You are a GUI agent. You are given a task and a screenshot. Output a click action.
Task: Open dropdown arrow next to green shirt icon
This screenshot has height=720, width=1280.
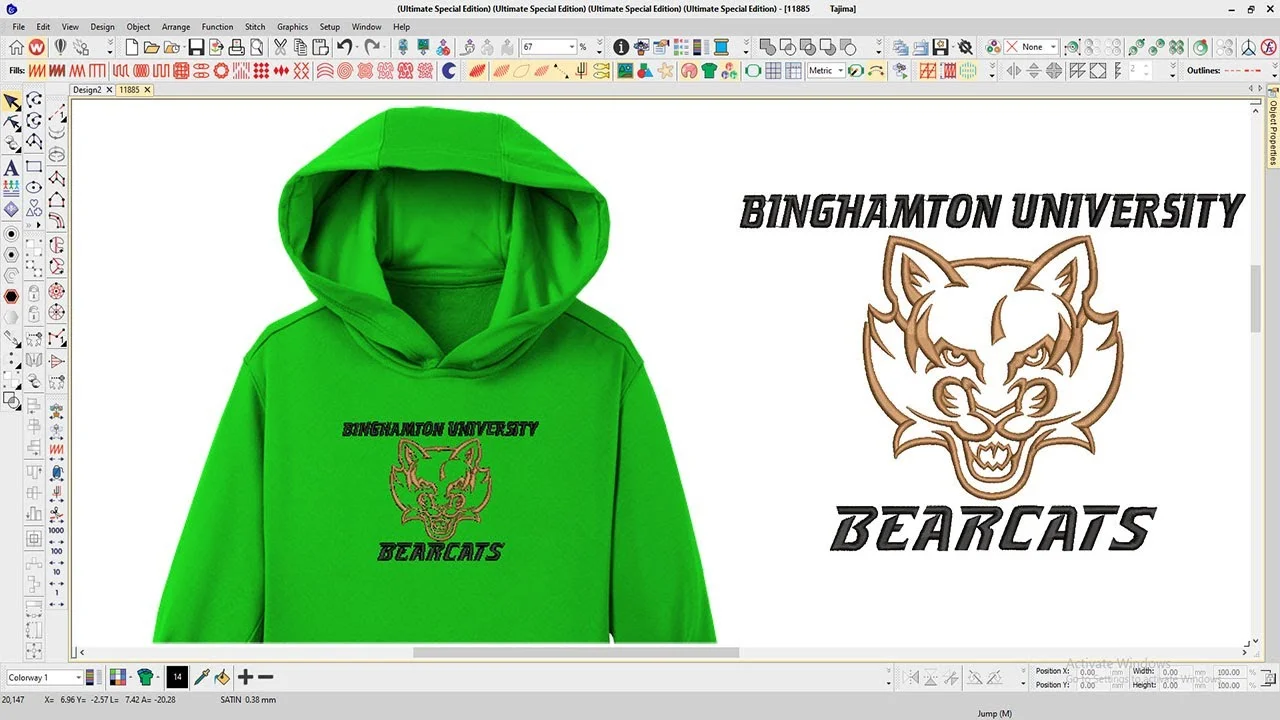click(159, 678)
